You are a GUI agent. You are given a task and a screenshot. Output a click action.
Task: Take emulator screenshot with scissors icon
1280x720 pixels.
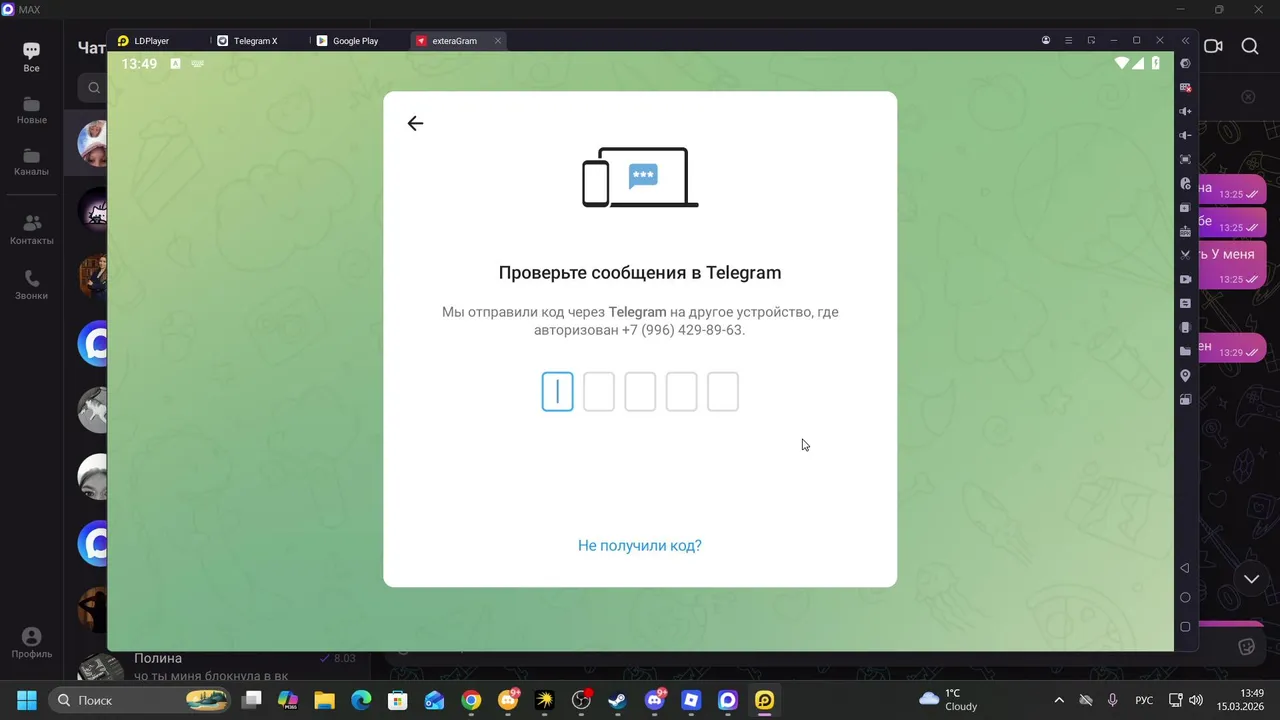click(1186, 255)
